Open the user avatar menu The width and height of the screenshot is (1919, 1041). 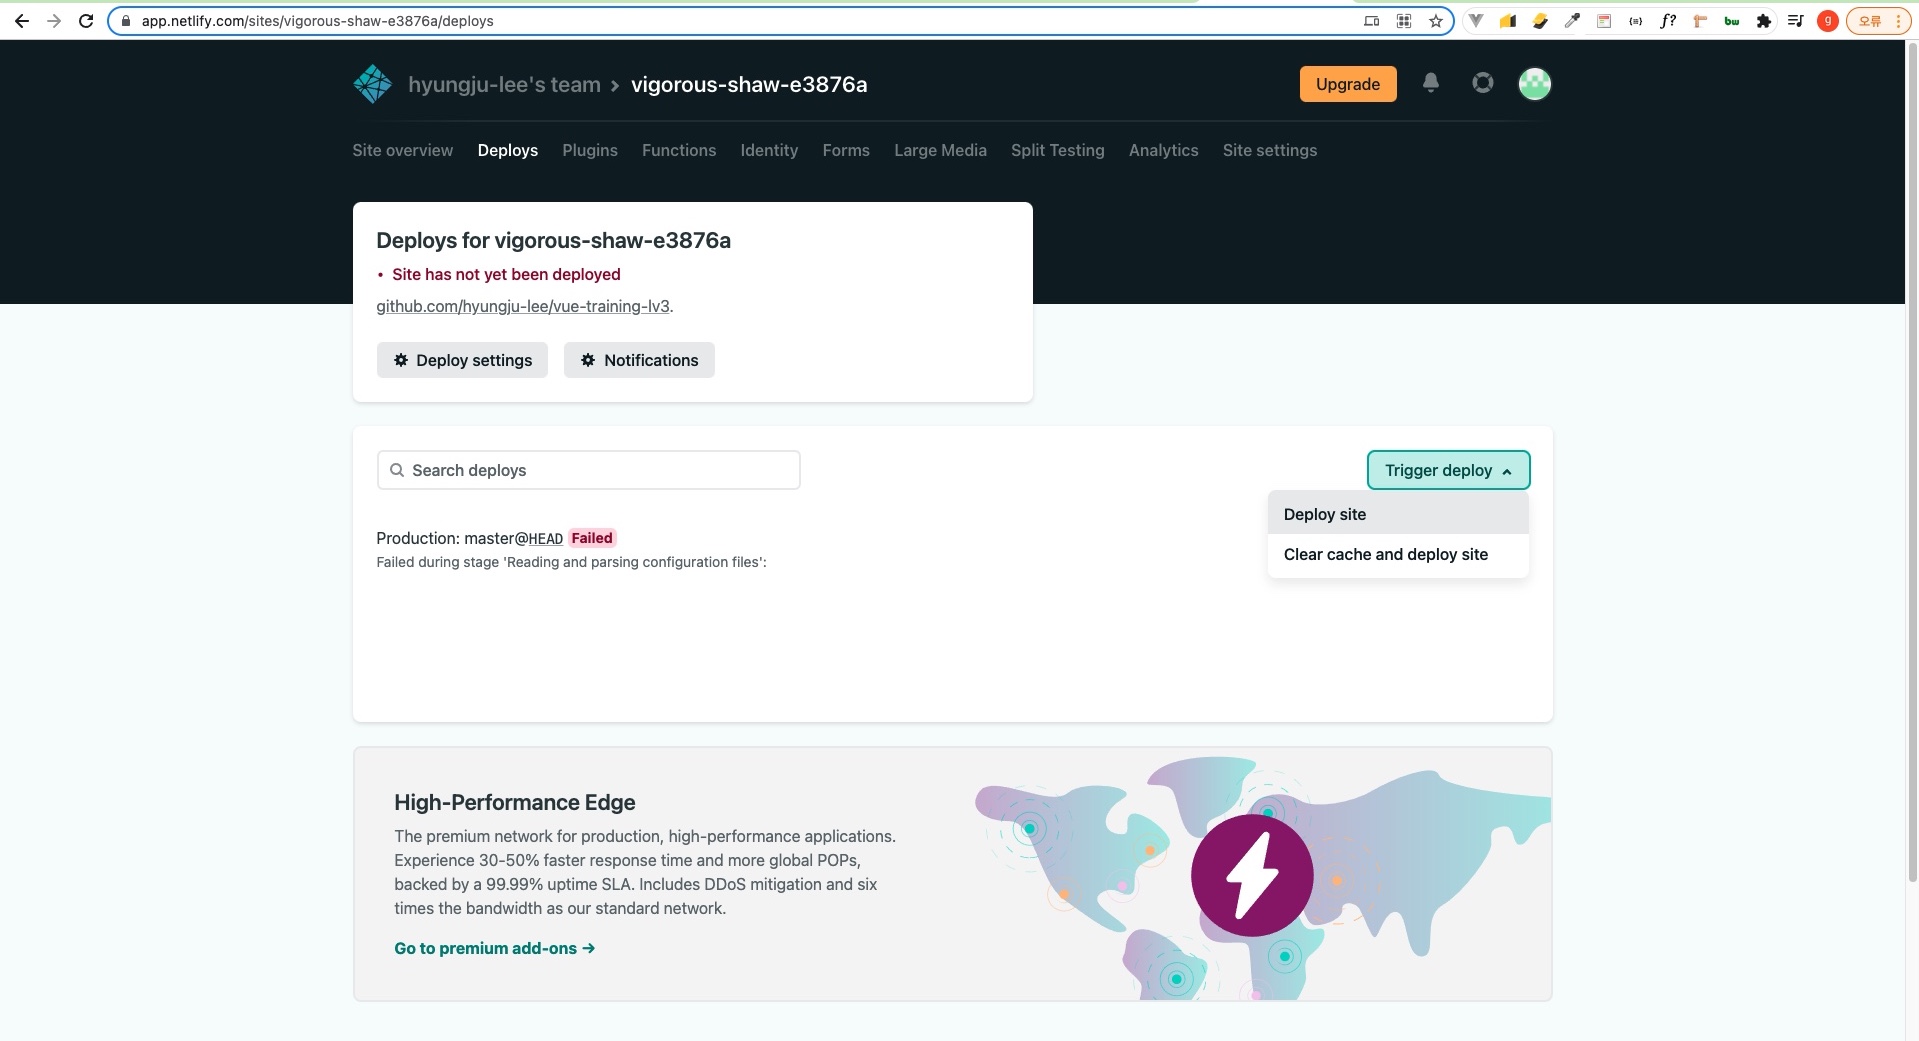pos(1534,84)
